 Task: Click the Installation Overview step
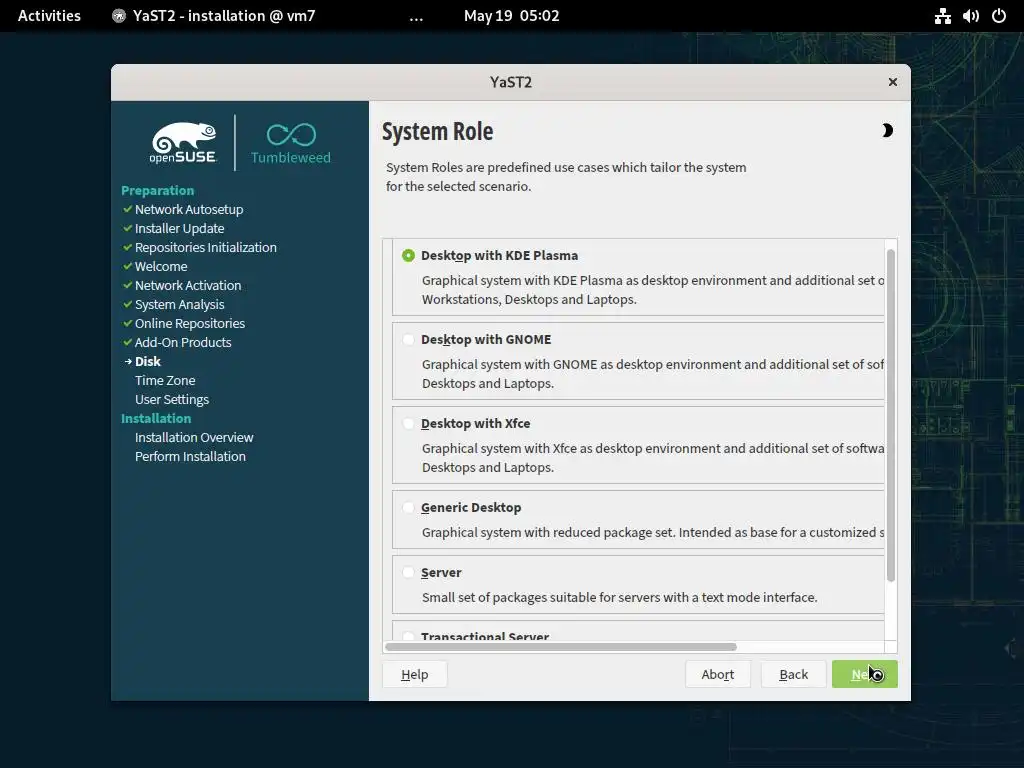click(x=194, y=438)
